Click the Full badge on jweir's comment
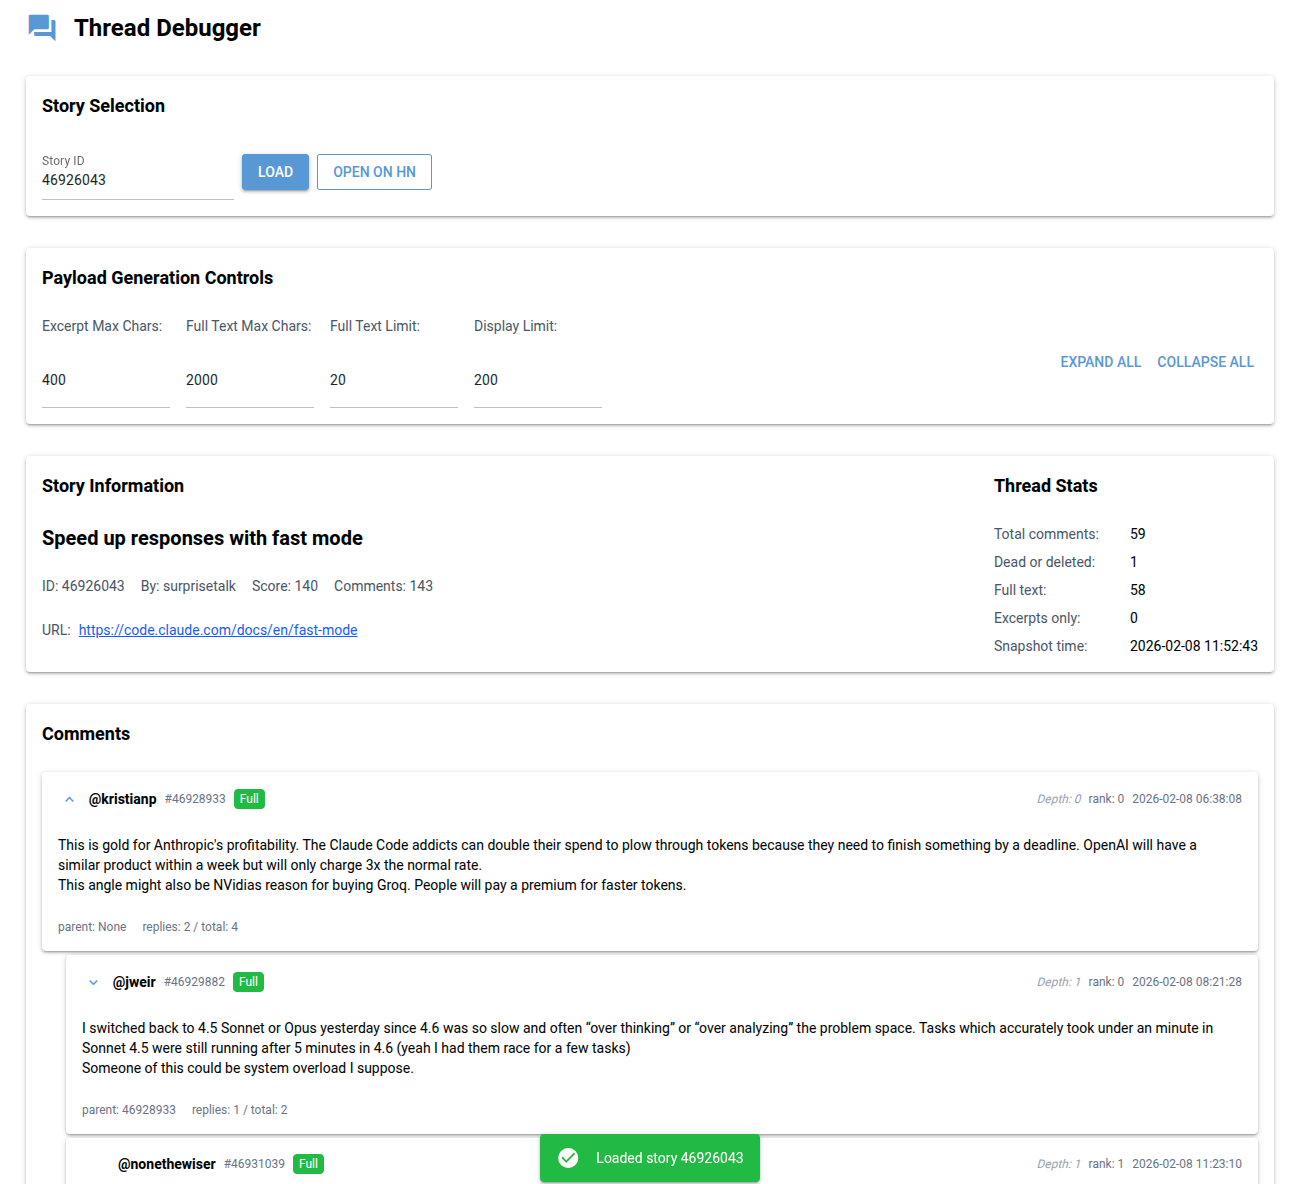The width and height of the screenshot is (1306, 1184). (x=248, y=981)
